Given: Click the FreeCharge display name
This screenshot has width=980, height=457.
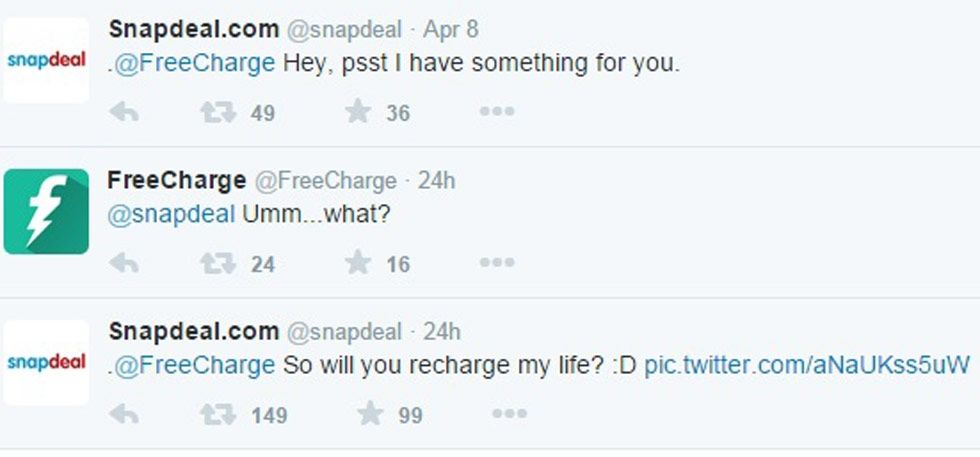Looking at the screenshot, I should tap(176, 181).
